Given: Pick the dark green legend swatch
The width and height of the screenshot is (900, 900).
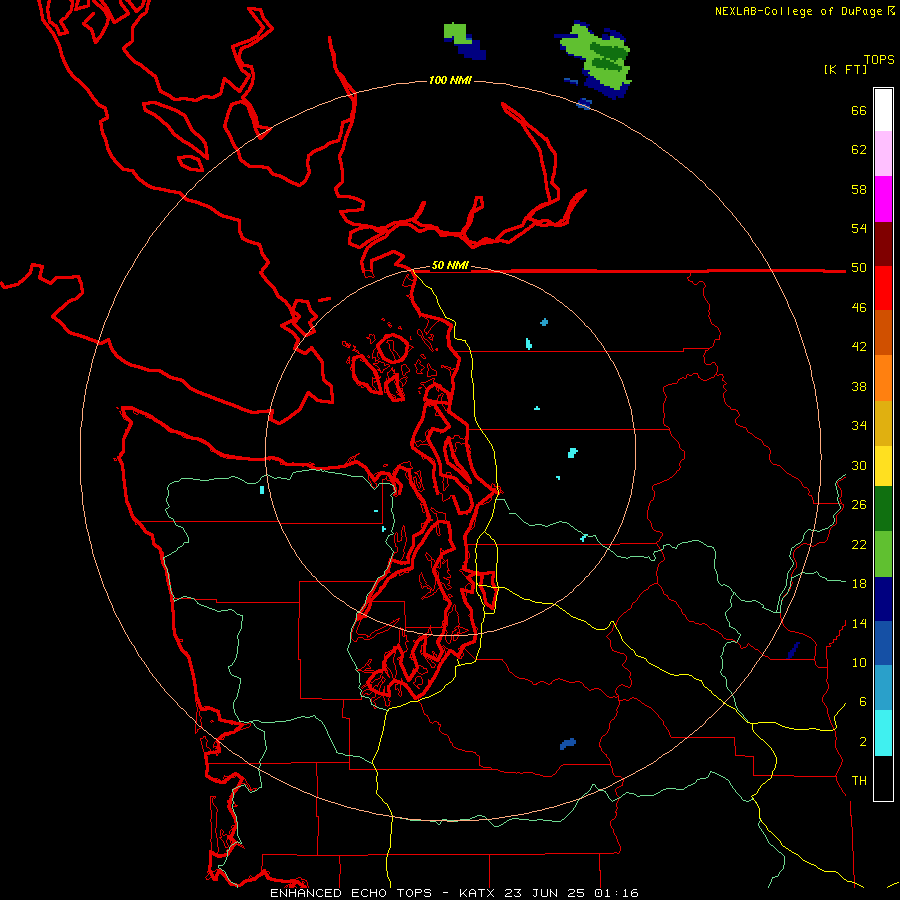Looking at the screenshot, I should (x=883, y=509).
